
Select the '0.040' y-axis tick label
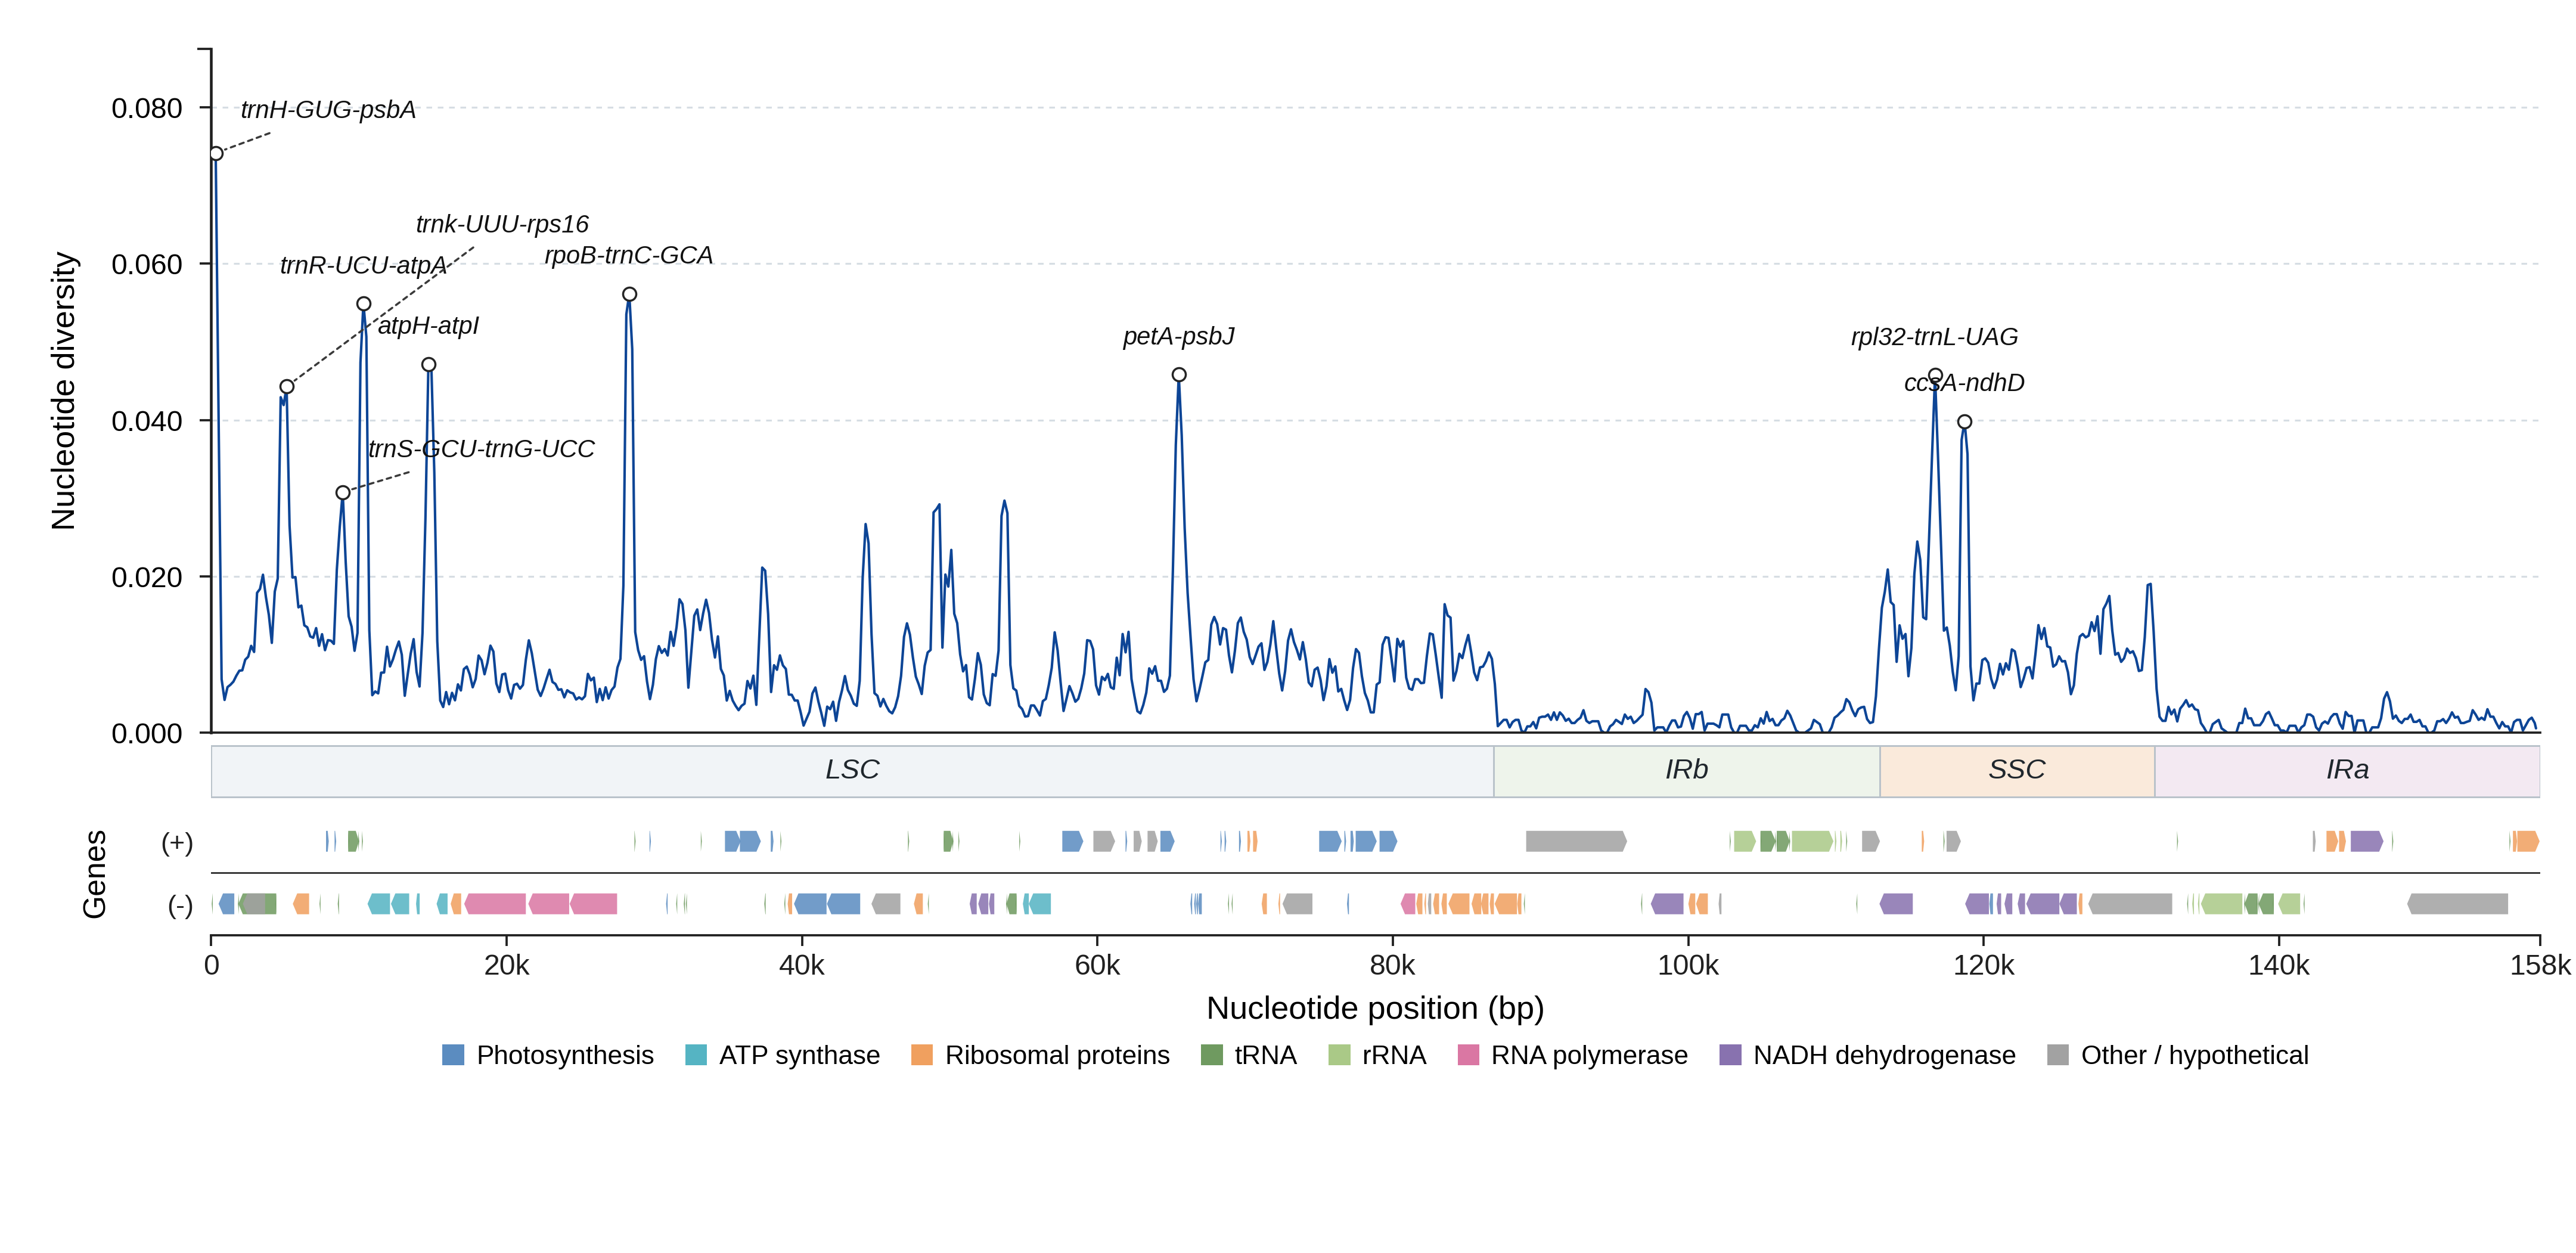tap(147, 421)
